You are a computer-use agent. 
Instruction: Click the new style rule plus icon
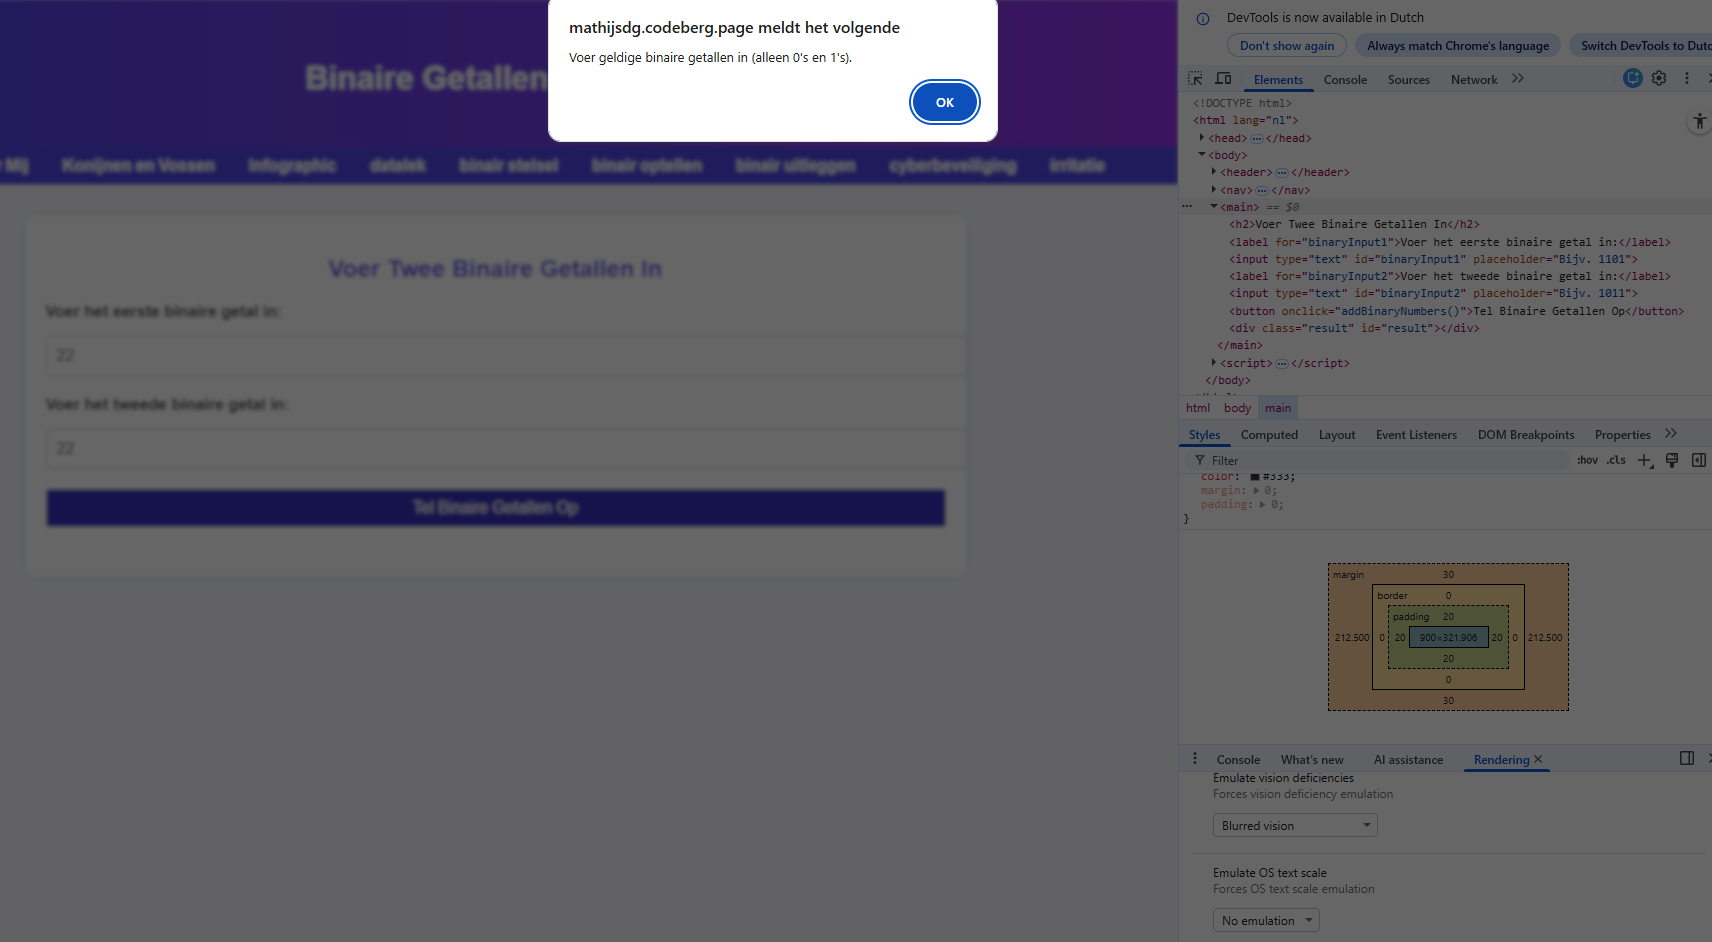1645,460
